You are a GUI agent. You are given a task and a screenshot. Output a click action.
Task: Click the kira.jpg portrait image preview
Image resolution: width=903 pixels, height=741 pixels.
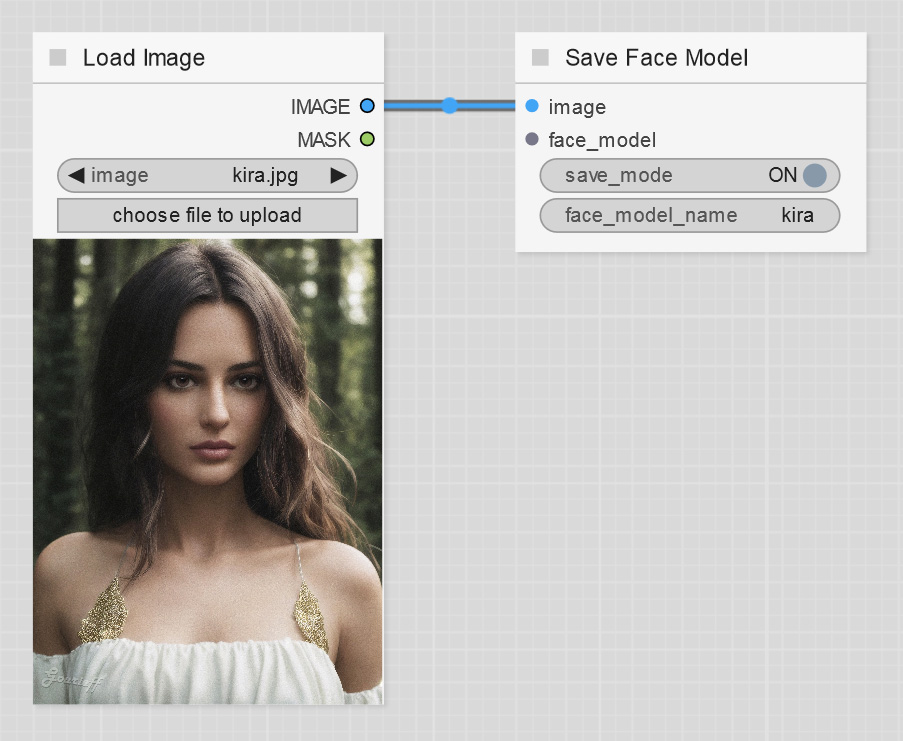point(208,470)
